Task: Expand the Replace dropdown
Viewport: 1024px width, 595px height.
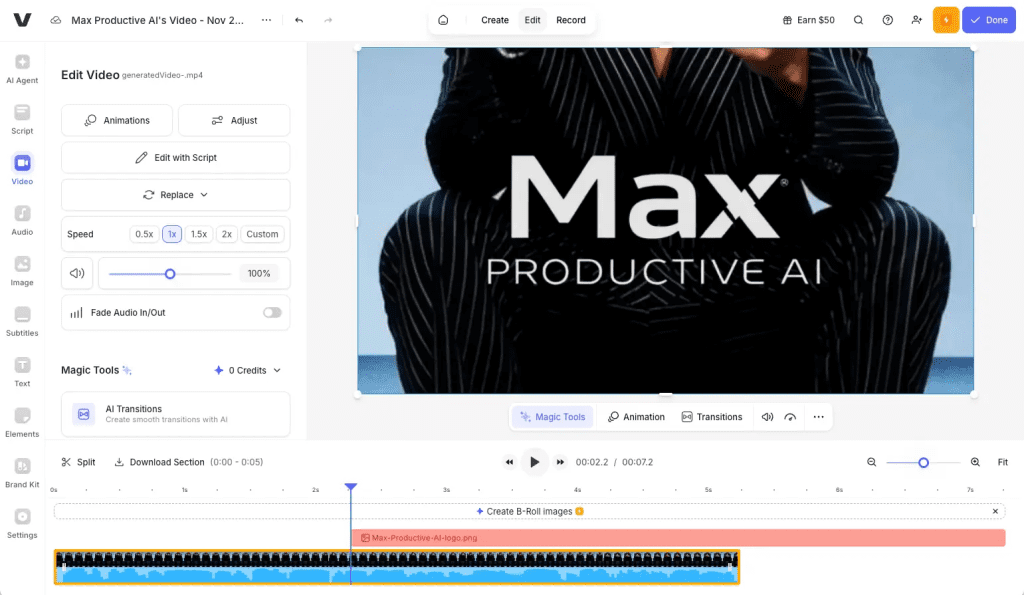Action: point(176,195)
